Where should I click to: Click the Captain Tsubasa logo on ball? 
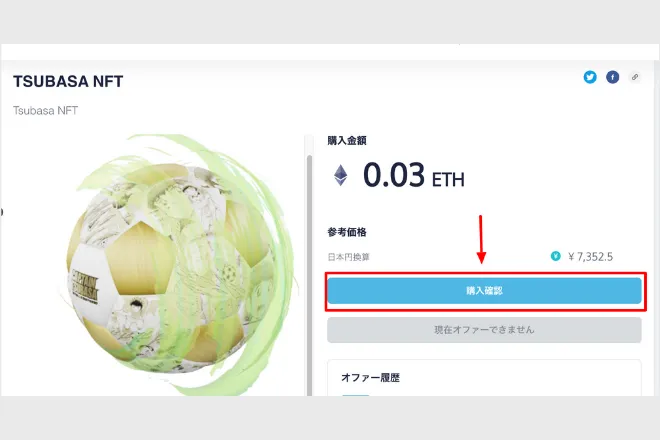point(85,285)
